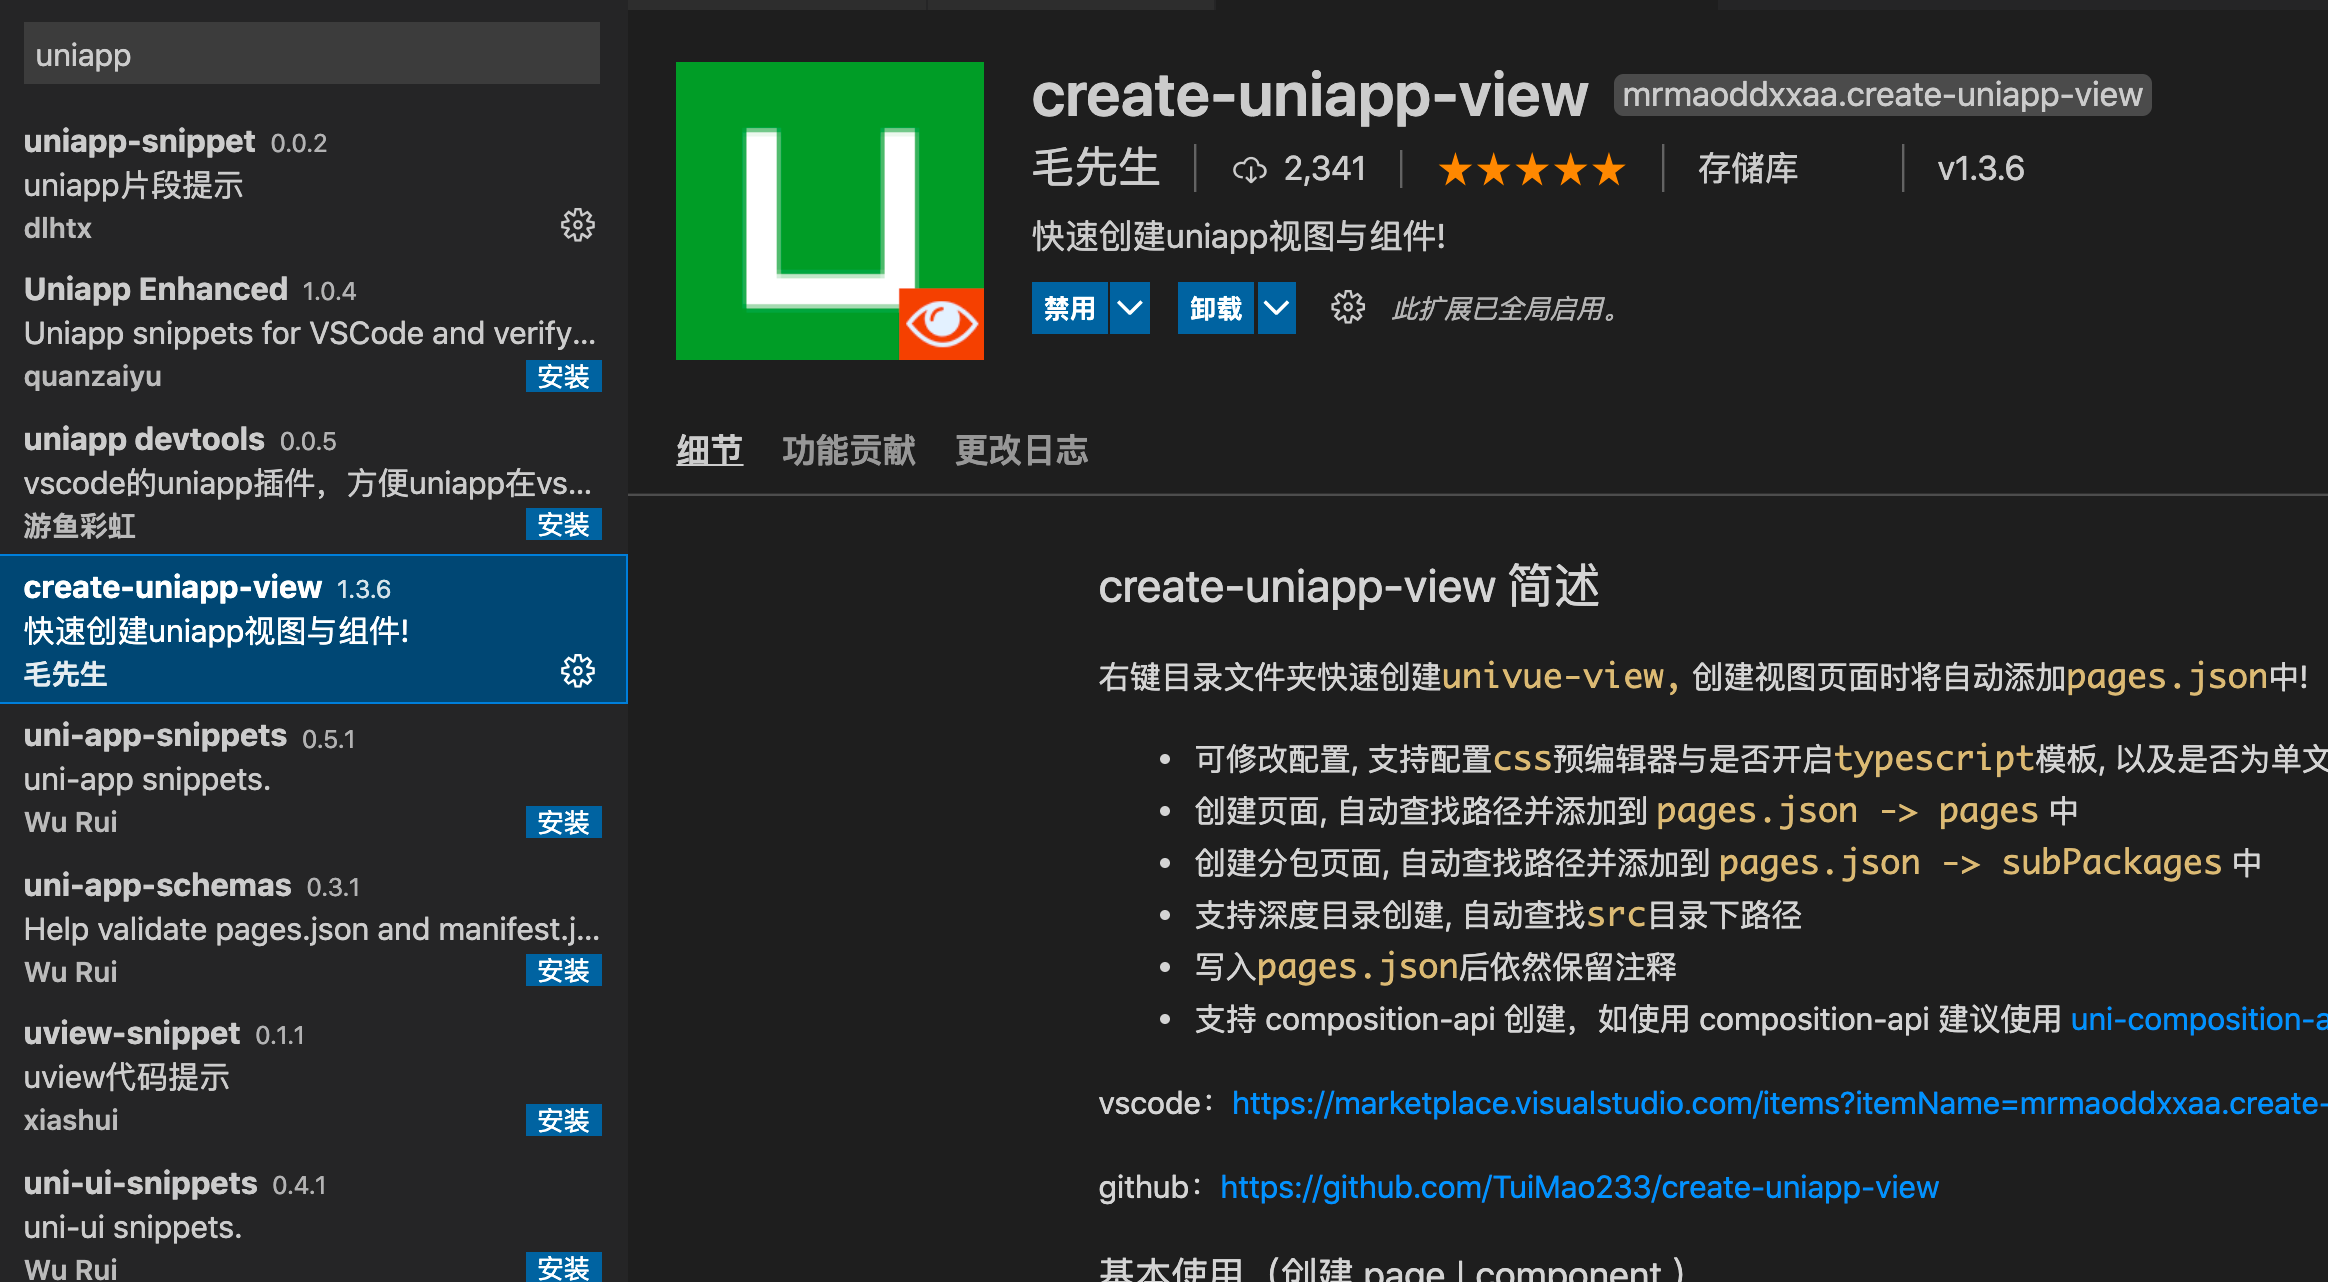Screen dimensions: 2328x1282
Task: Disable the extension using the 禁用 button
Action: click(x=1069, y=308)
